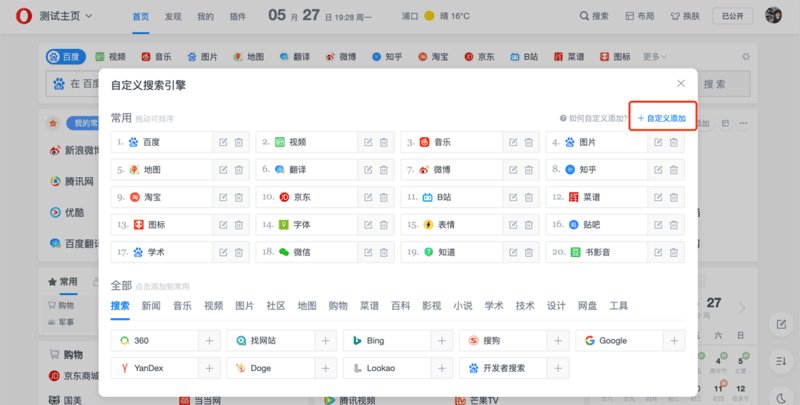The width and height of the screenshot is (800, 405).
Task: Delete the 百度 search engine entry
Action: [x=239, y=142]
